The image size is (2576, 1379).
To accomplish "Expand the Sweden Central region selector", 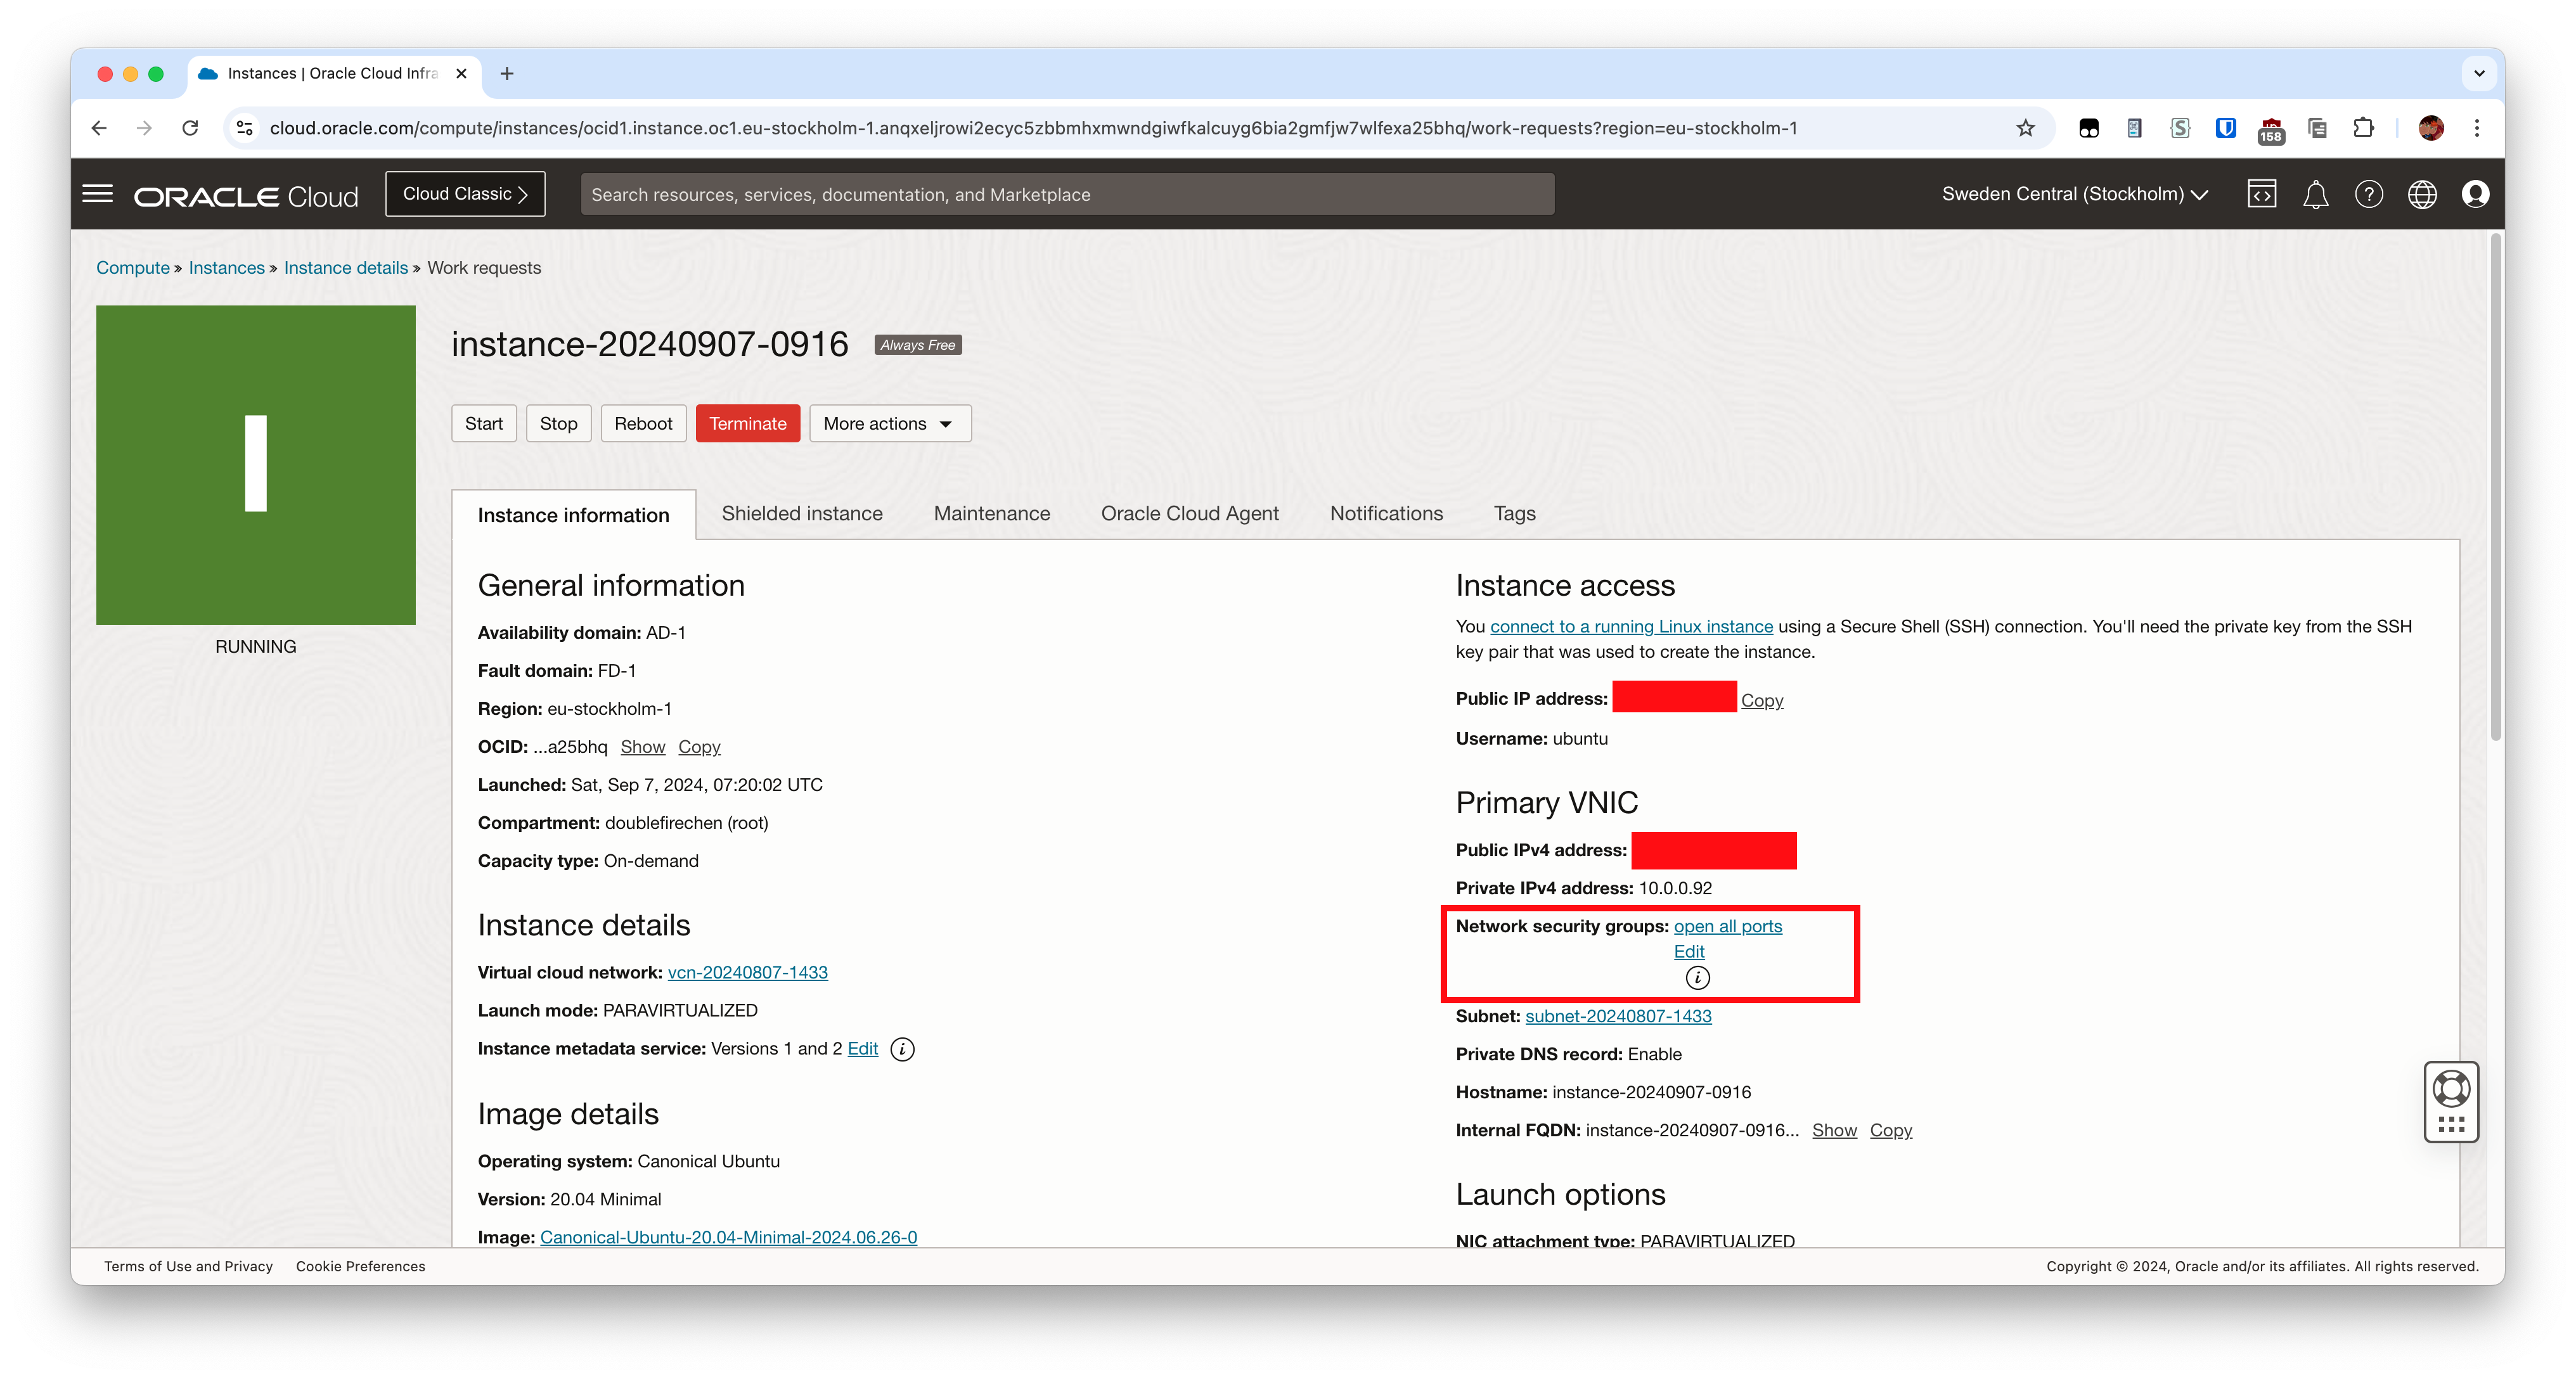I will (2074, 194).
